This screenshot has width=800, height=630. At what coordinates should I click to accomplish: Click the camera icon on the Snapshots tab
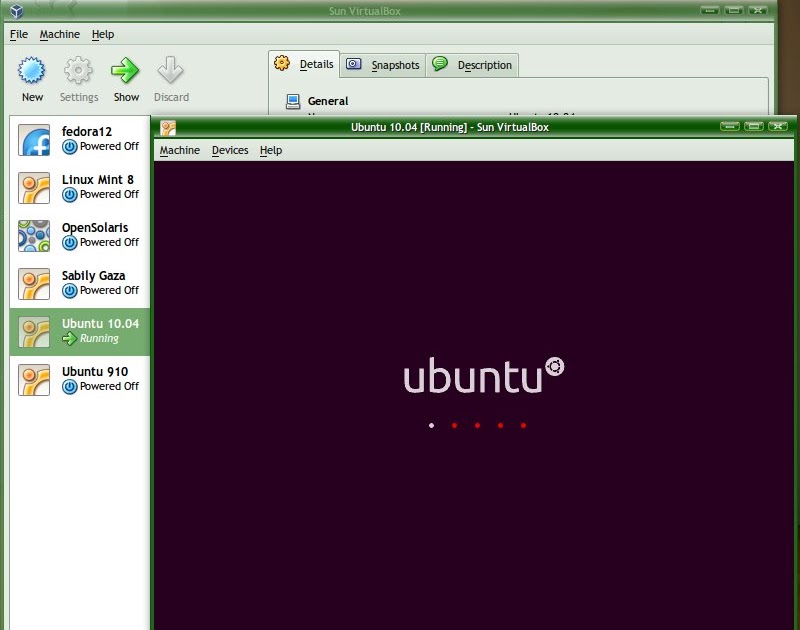point(353,64)
